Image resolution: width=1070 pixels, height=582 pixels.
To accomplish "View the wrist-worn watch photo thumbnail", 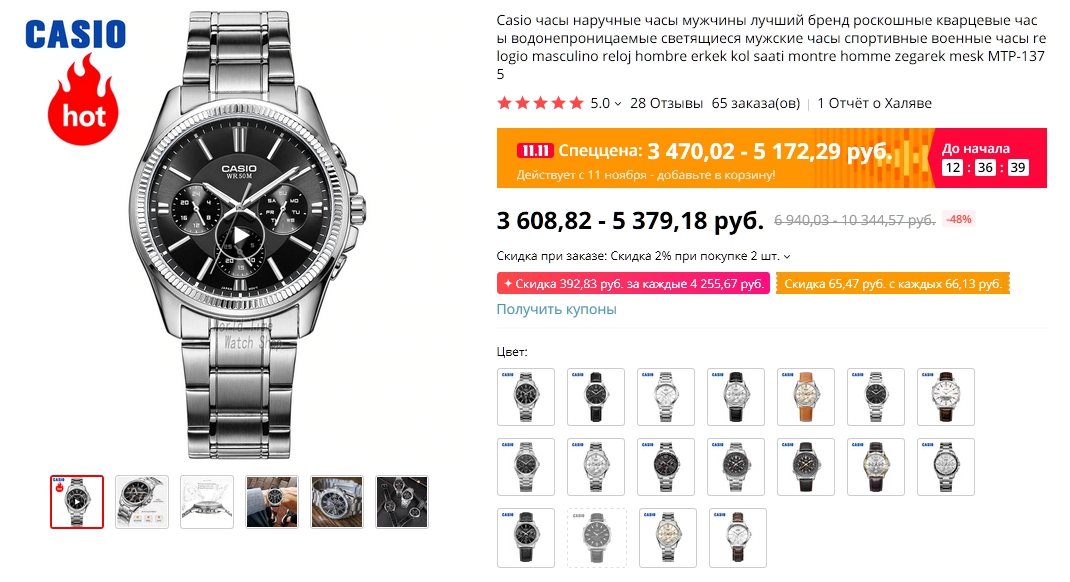I will click(272, 501).
